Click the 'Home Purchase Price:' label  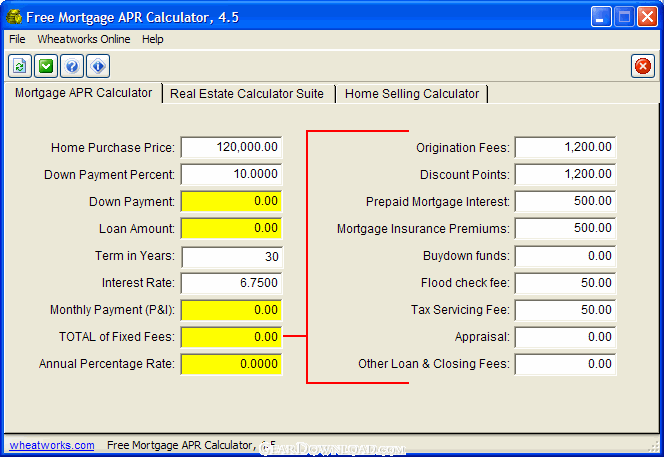pyautogui.click(x=113, y=148)
